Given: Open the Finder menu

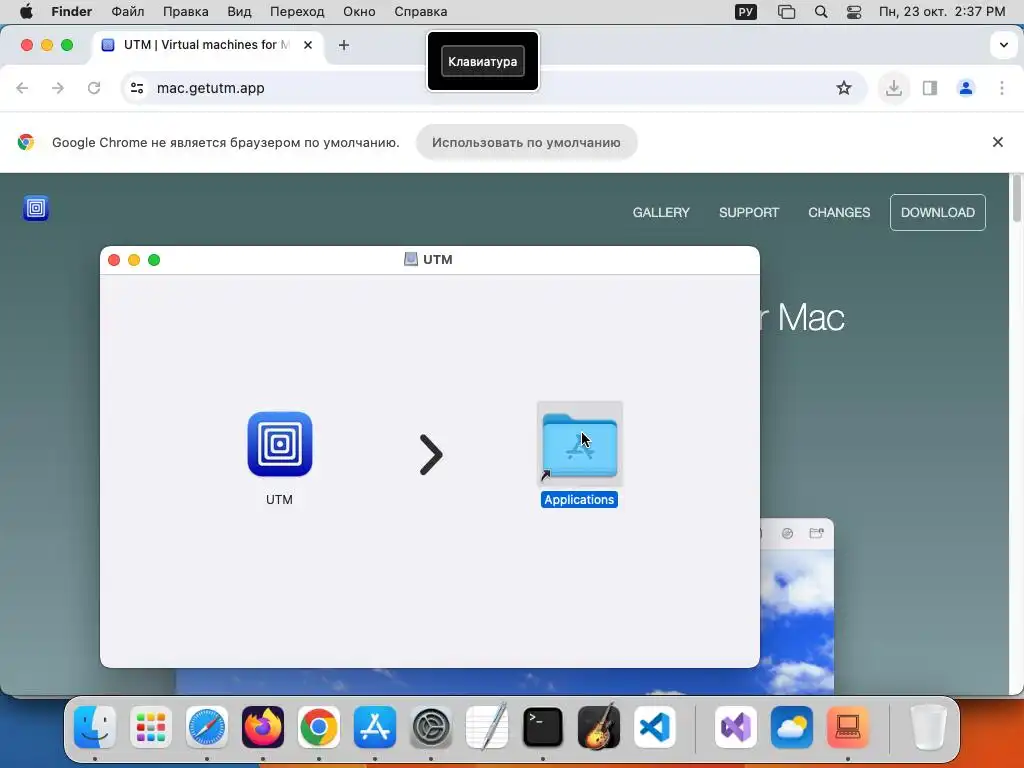Looking at the screenshot, I should 72,12.
